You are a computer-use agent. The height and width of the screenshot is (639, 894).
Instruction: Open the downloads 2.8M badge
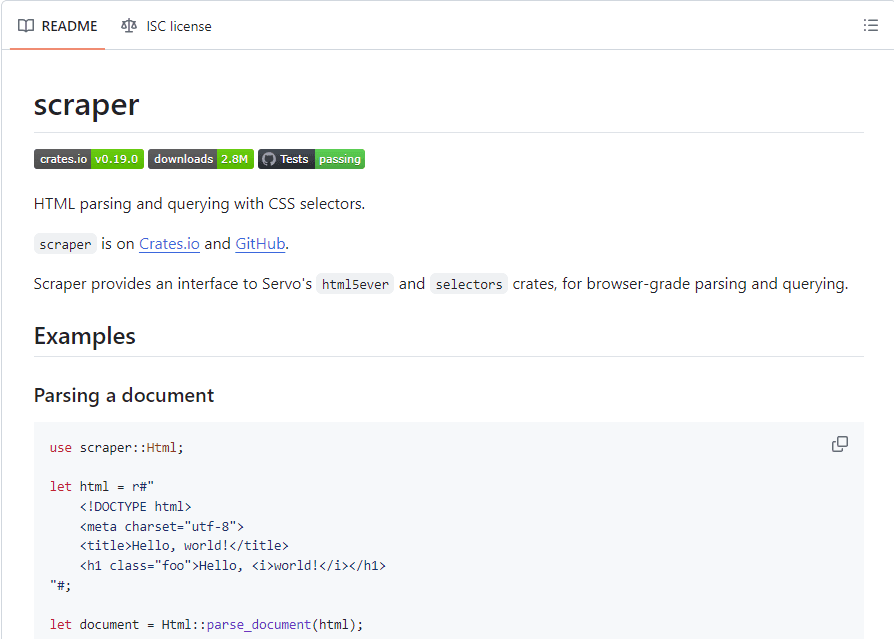[x=201, y=159]
